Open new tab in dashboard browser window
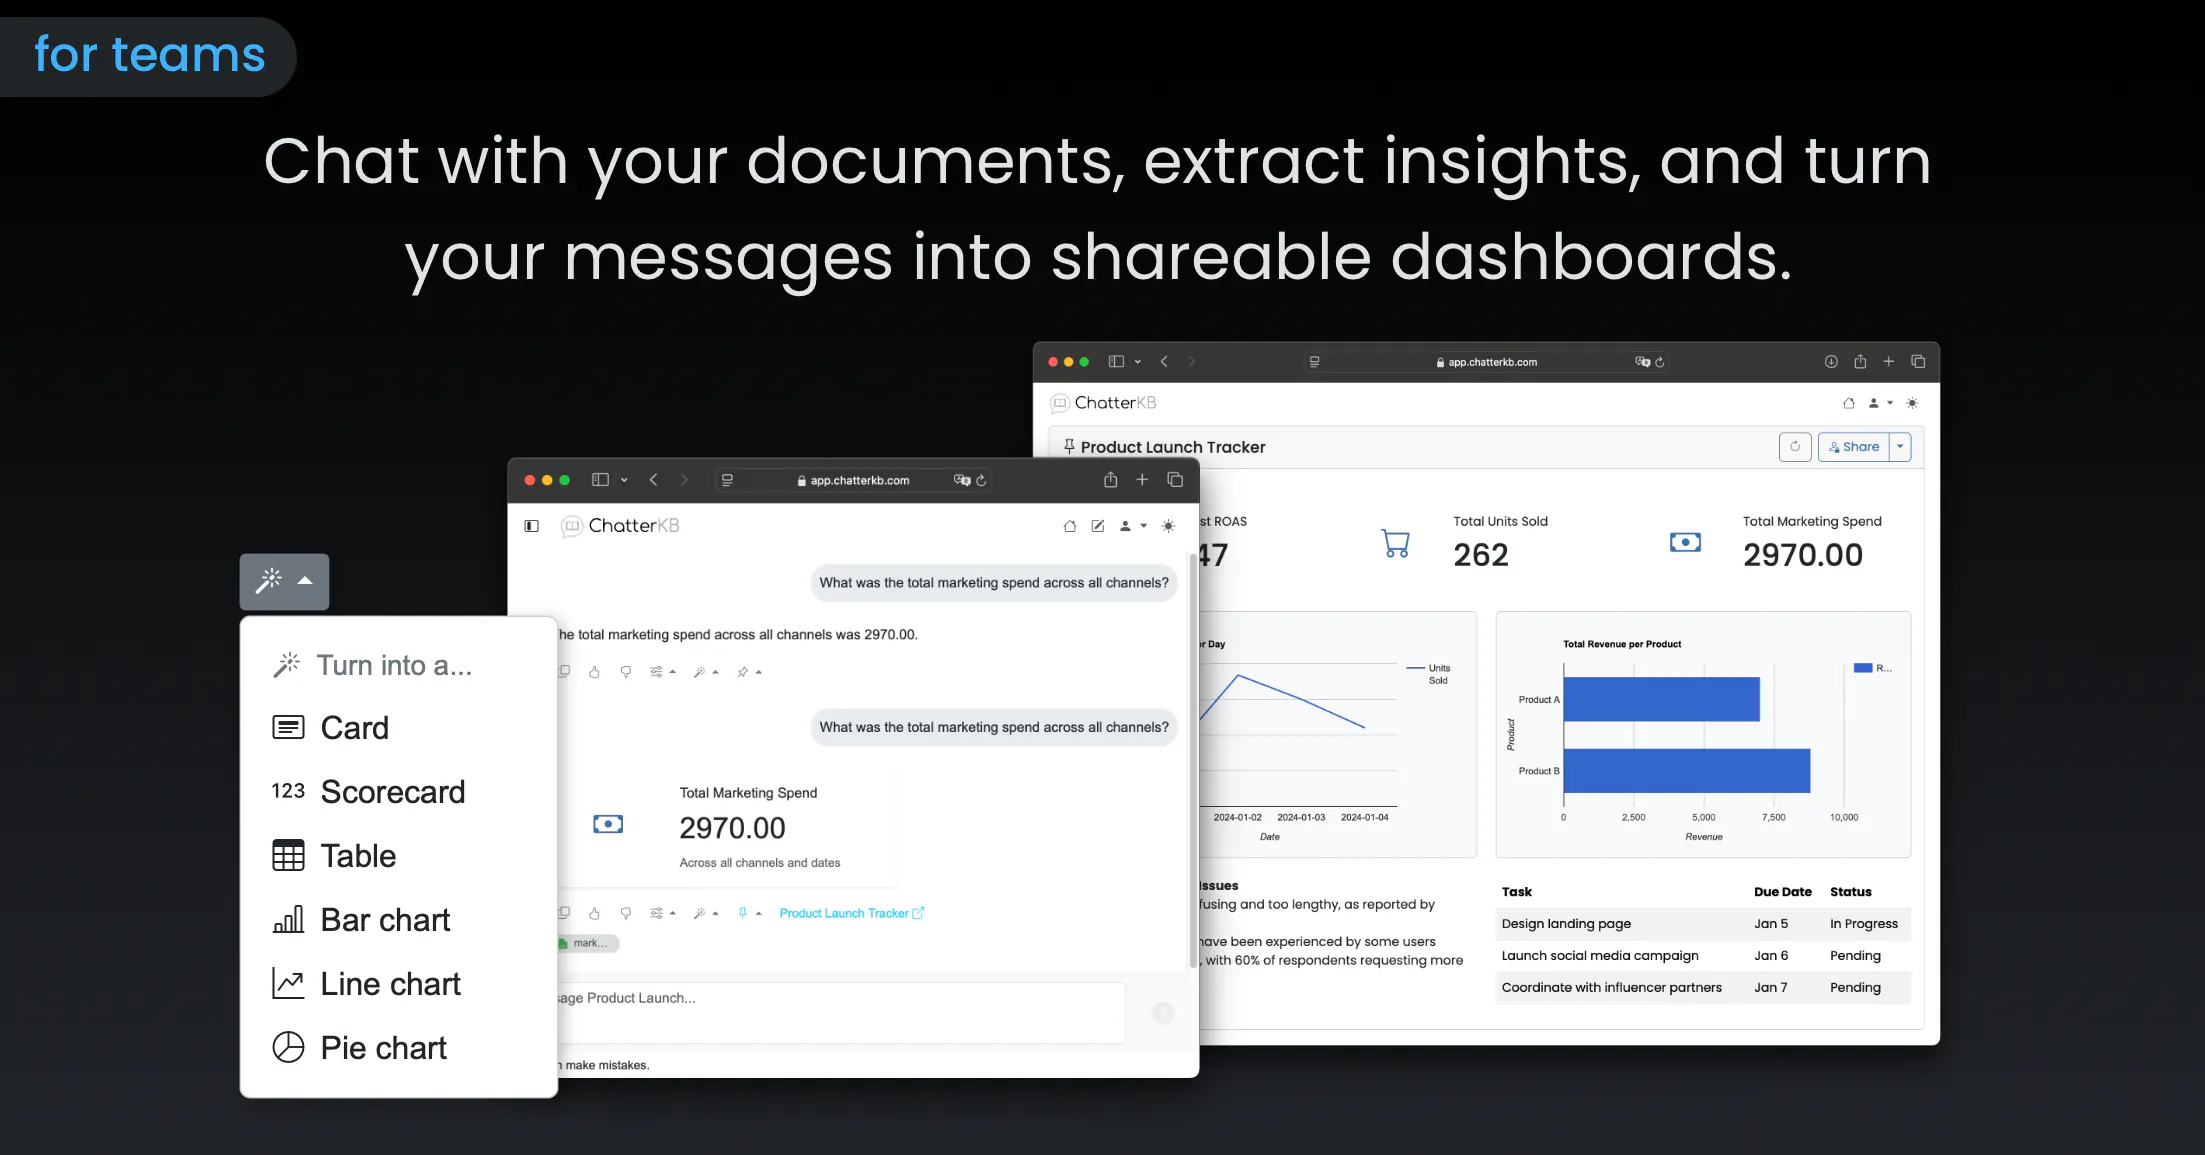 tap(1889, 362)
